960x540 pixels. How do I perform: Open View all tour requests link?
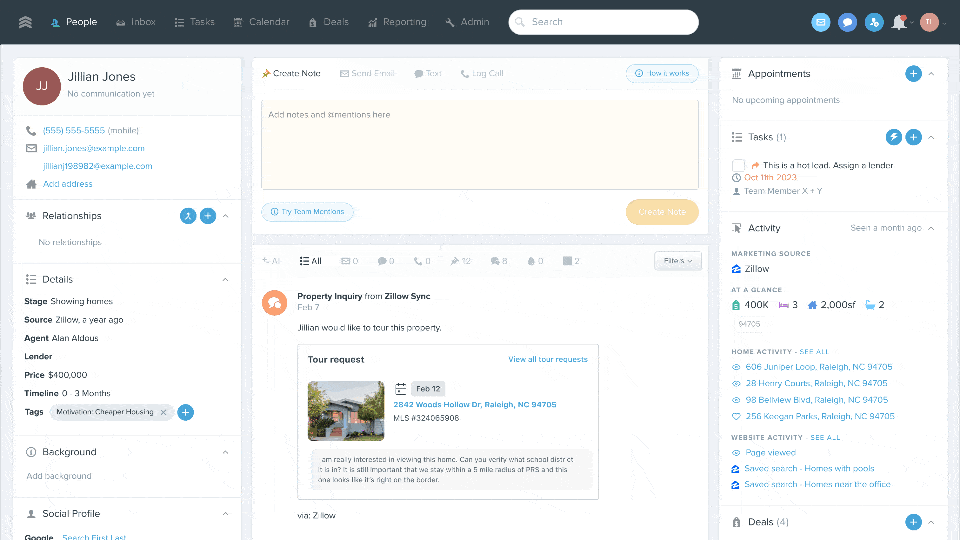tap(547, 359)
